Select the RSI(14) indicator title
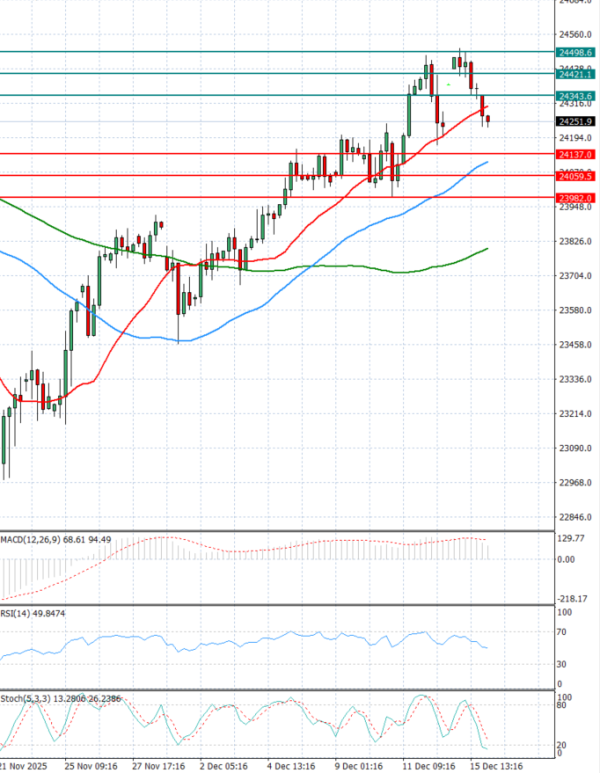This screenshot has height=773, width=600. [x=20, y=611]
